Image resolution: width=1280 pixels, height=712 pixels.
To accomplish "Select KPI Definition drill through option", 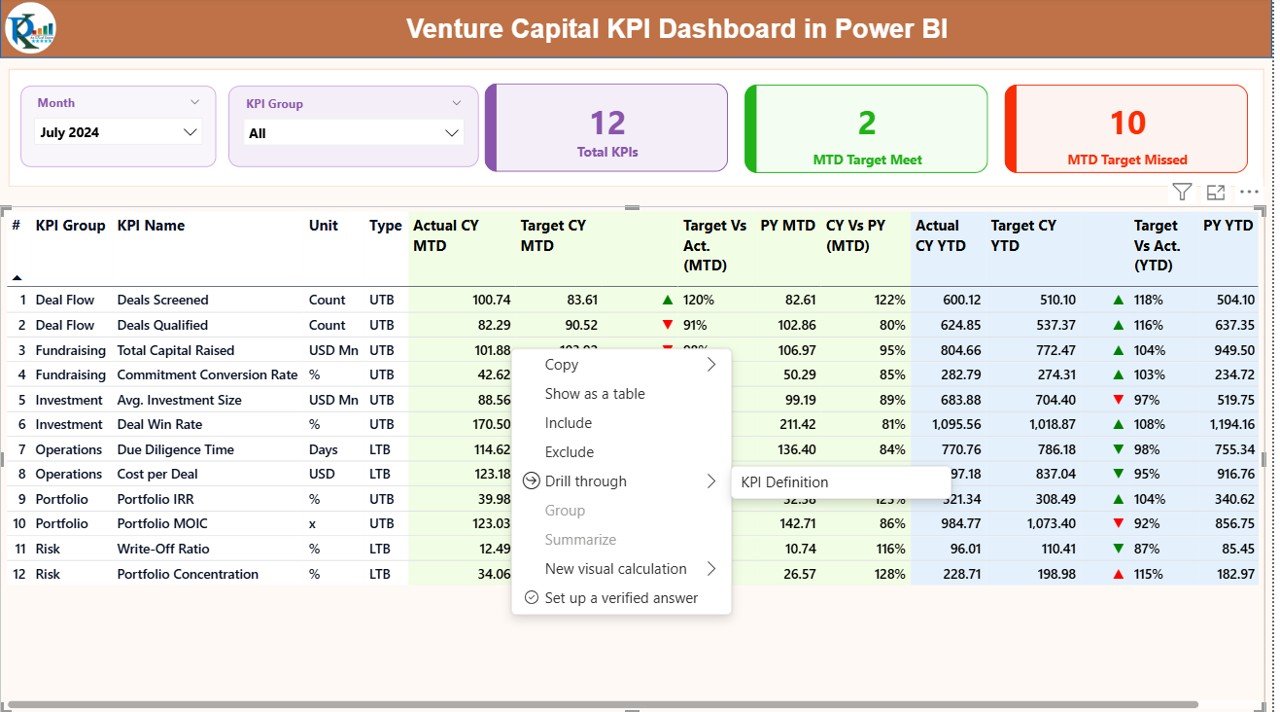I will point(785,482).
